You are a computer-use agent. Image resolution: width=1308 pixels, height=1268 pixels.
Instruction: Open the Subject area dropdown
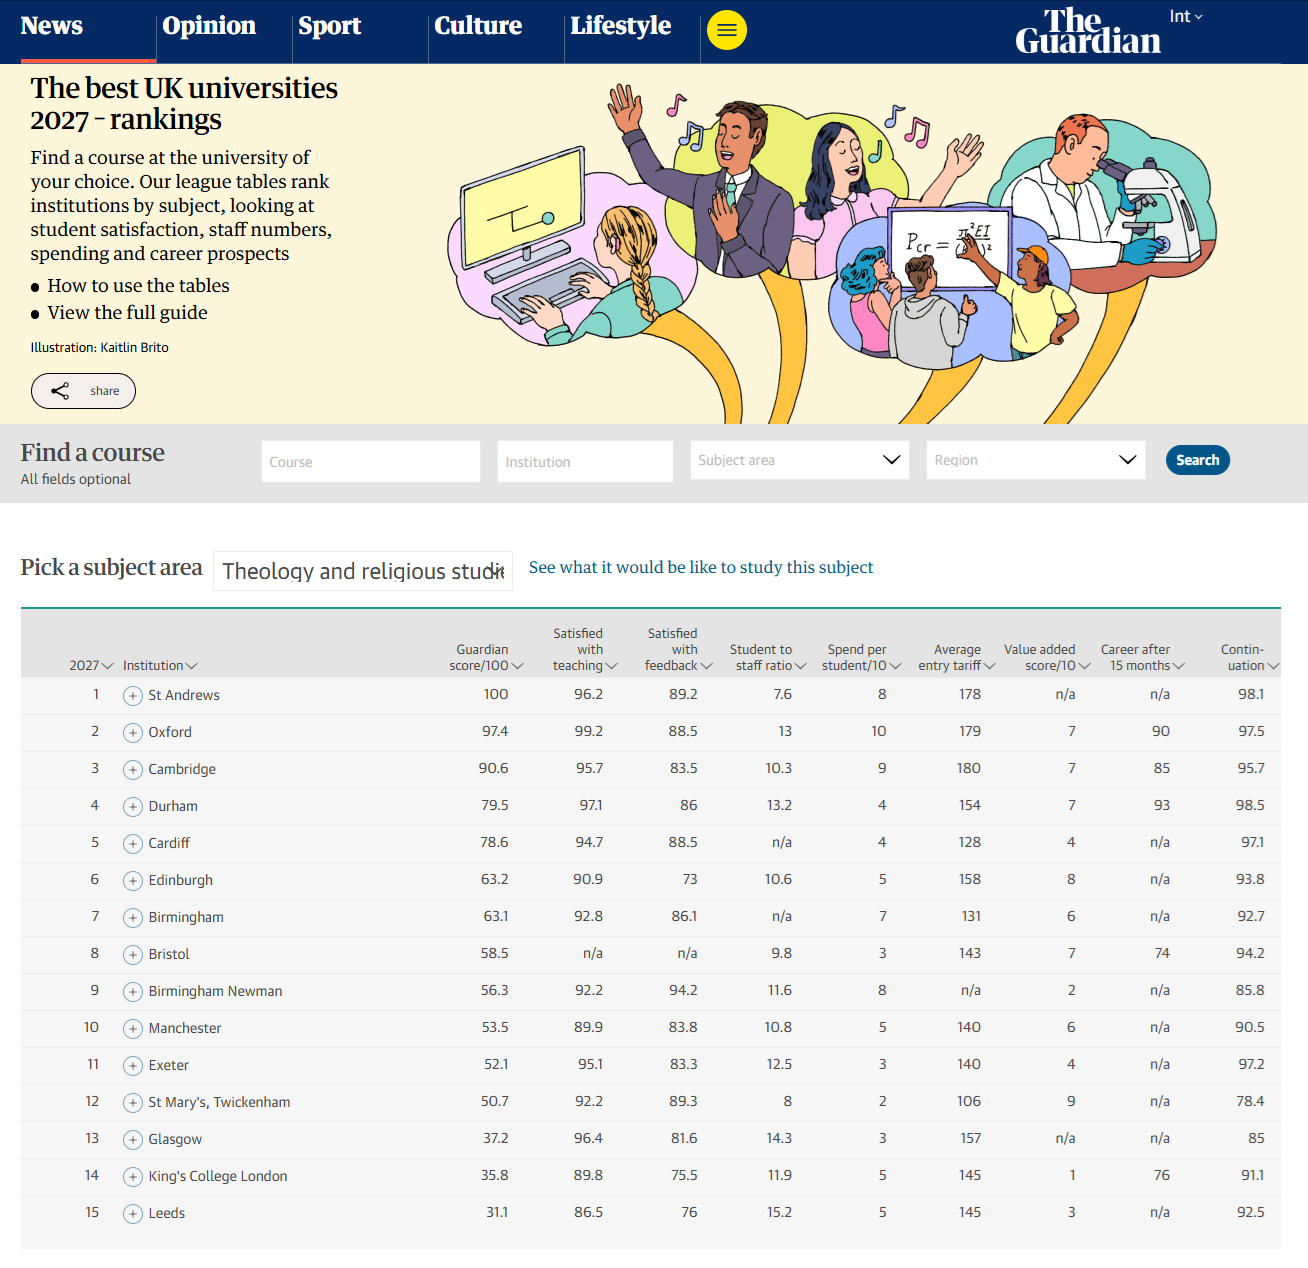[800, 460]
